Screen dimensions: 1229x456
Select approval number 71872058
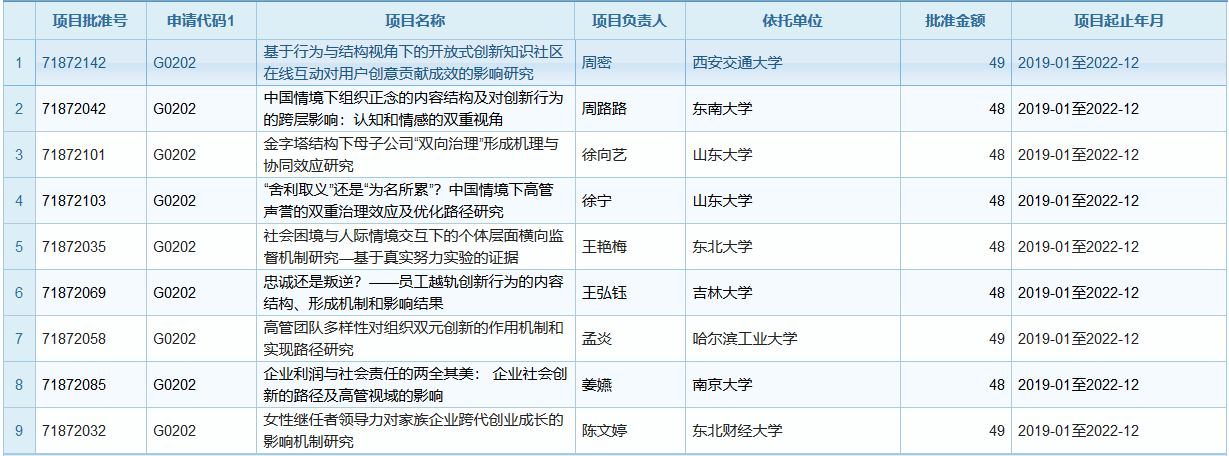tap(74, 339)
